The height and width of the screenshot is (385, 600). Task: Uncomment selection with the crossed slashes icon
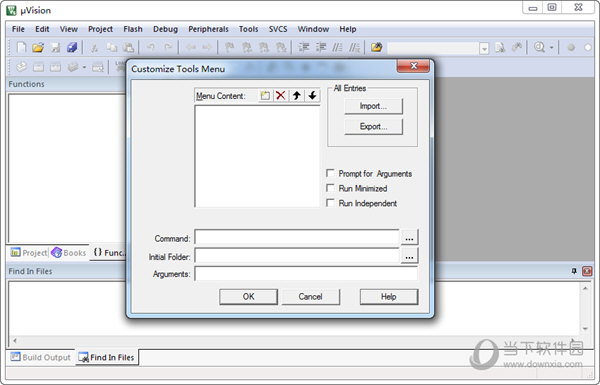coord(354,47)
